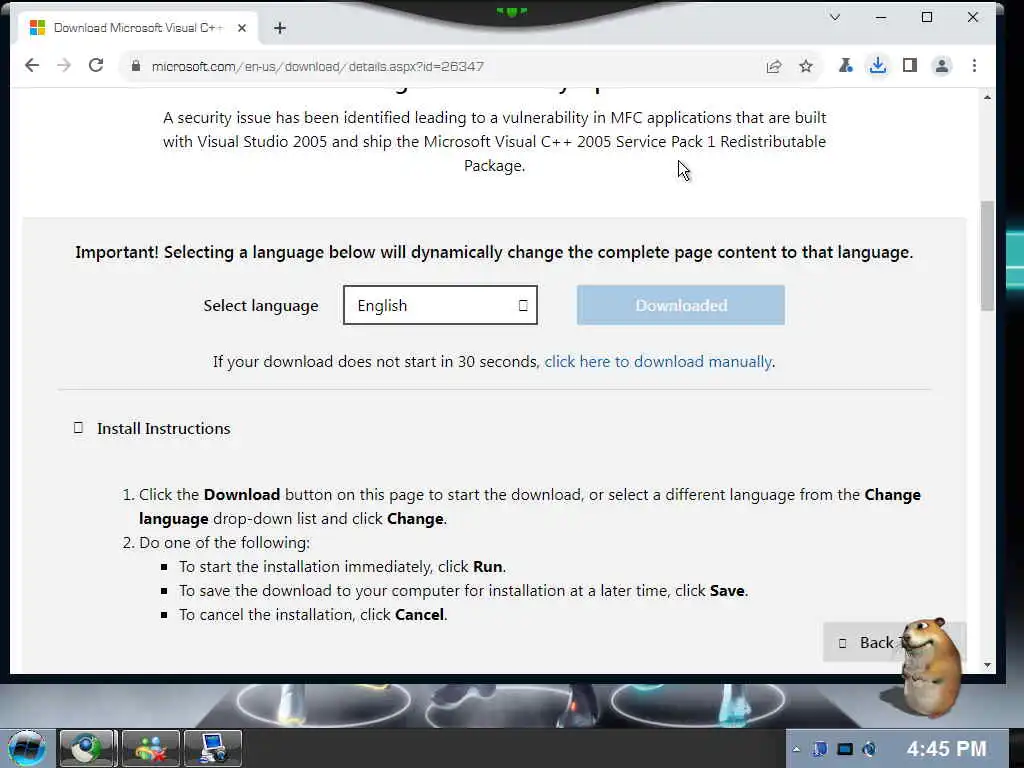
Task: Click the Downloaded button
Action: [680, 305]
